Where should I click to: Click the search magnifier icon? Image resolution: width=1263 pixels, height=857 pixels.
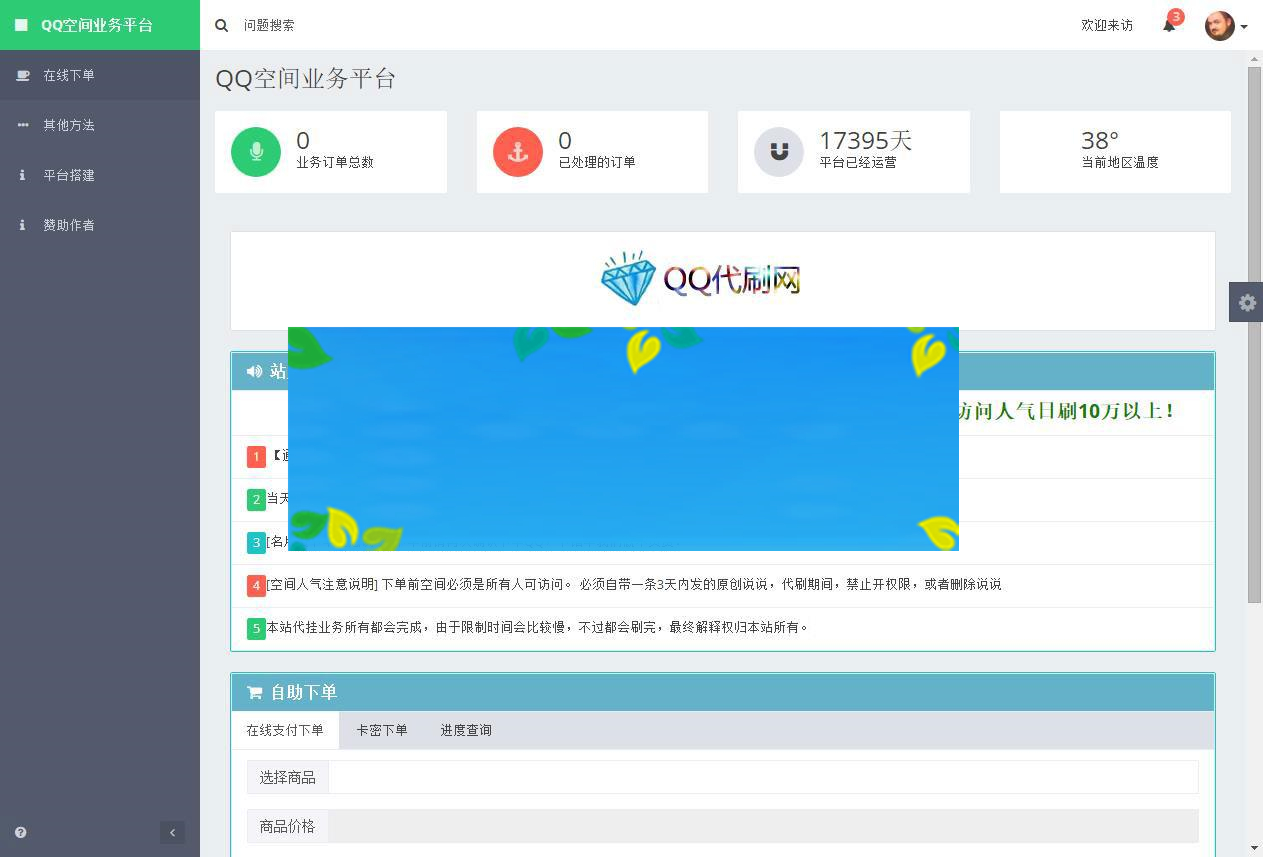tap(221, 25)
